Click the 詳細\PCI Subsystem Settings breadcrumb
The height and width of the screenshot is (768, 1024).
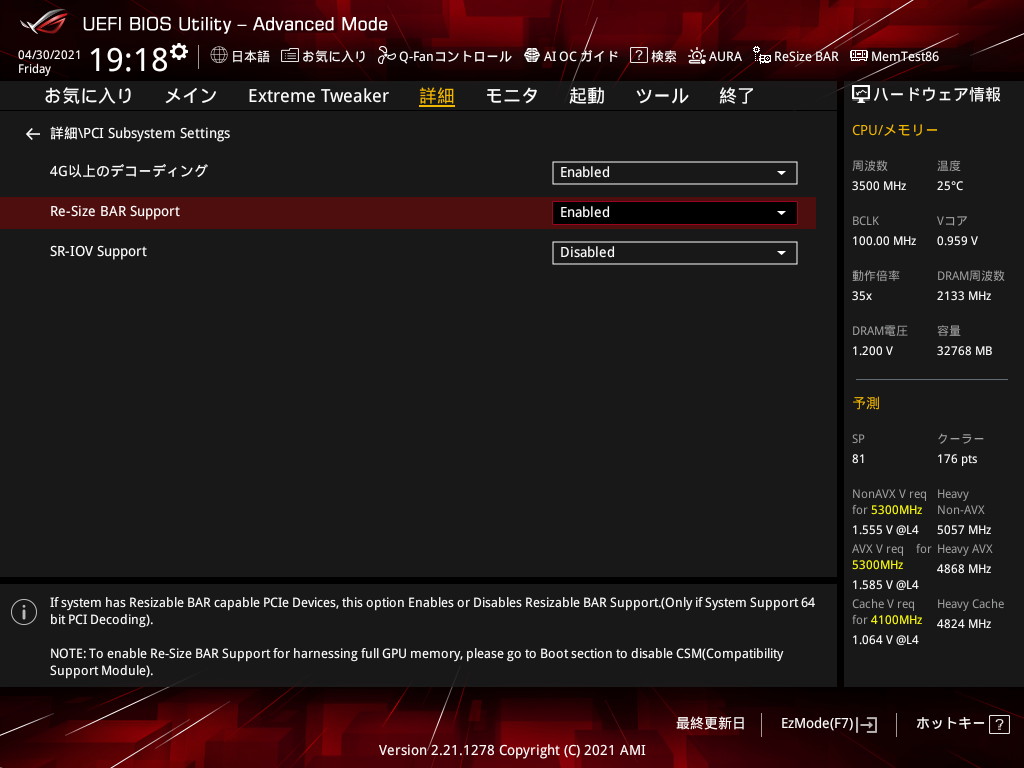[x=140, y=133]
